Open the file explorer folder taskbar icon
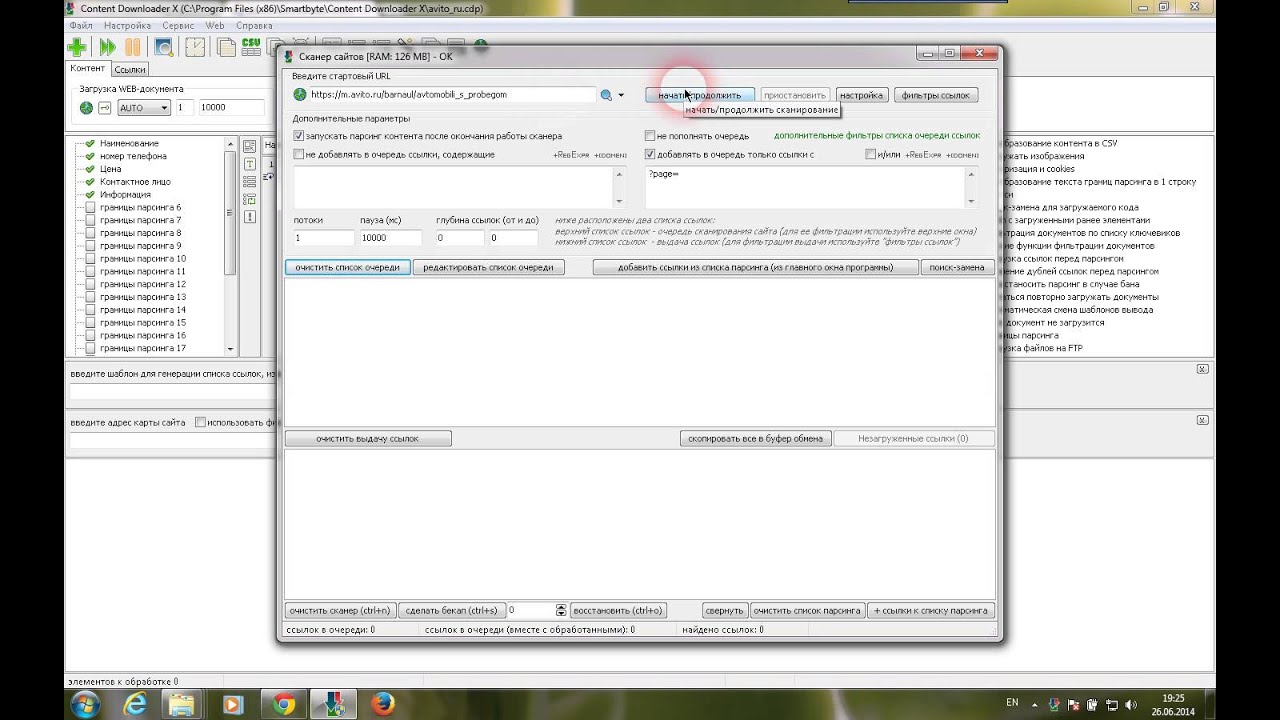 click(x=183, y=704)
